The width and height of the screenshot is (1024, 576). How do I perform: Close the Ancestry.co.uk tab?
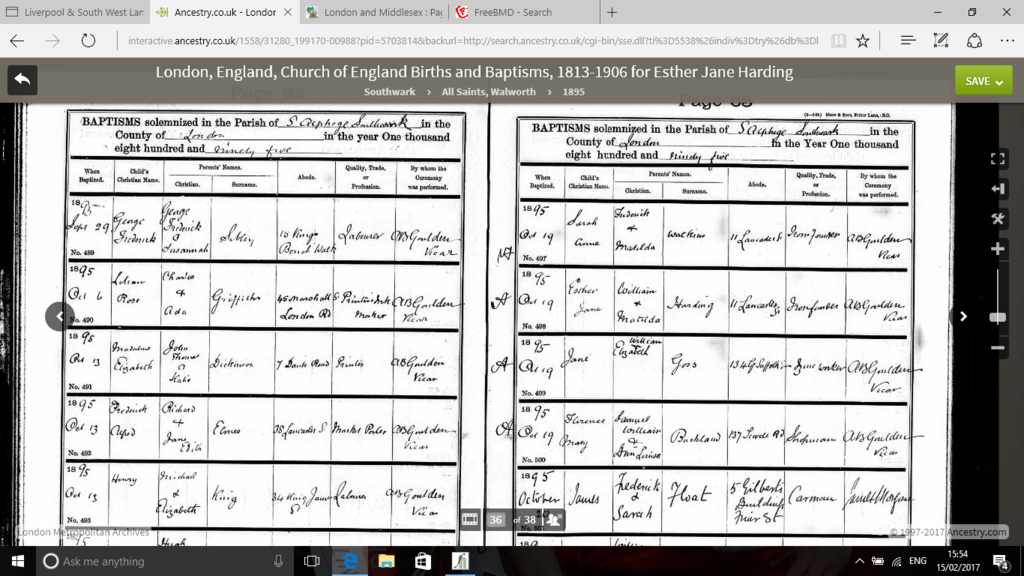pyautogui.click(x=287, y=12)
